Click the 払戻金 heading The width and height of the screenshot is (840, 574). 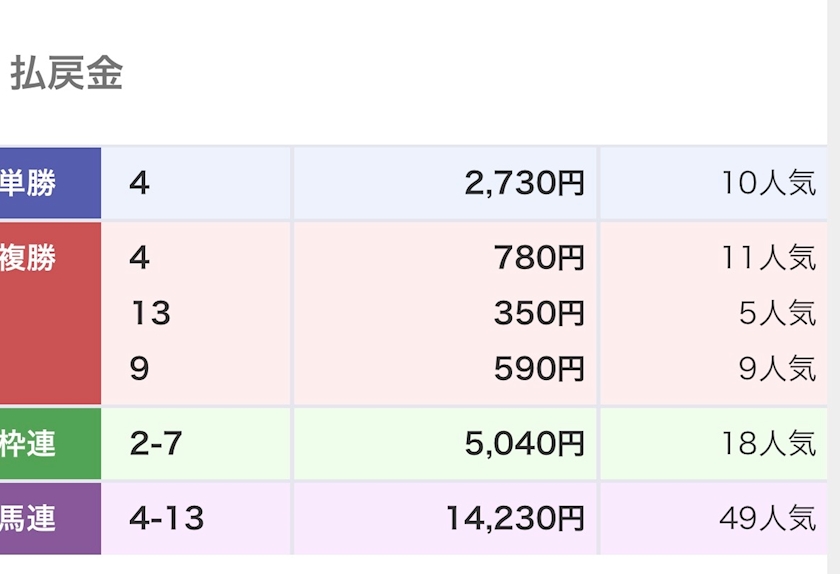pyautogui.click(x=67, y=75)
